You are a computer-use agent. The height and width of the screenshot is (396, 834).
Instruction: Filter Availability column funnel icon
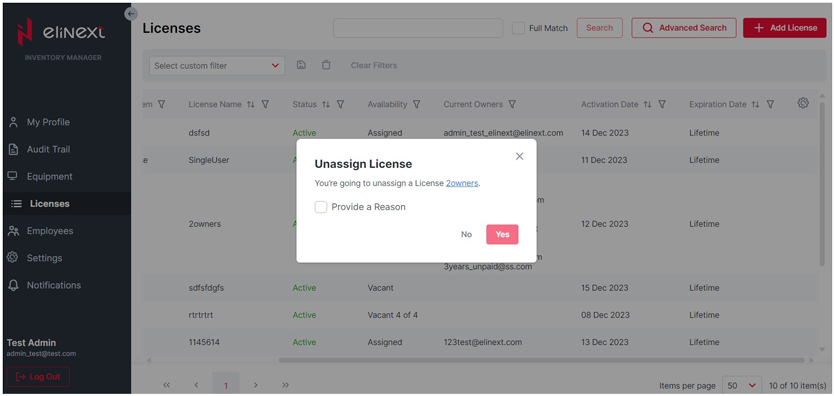coord(416,105)
